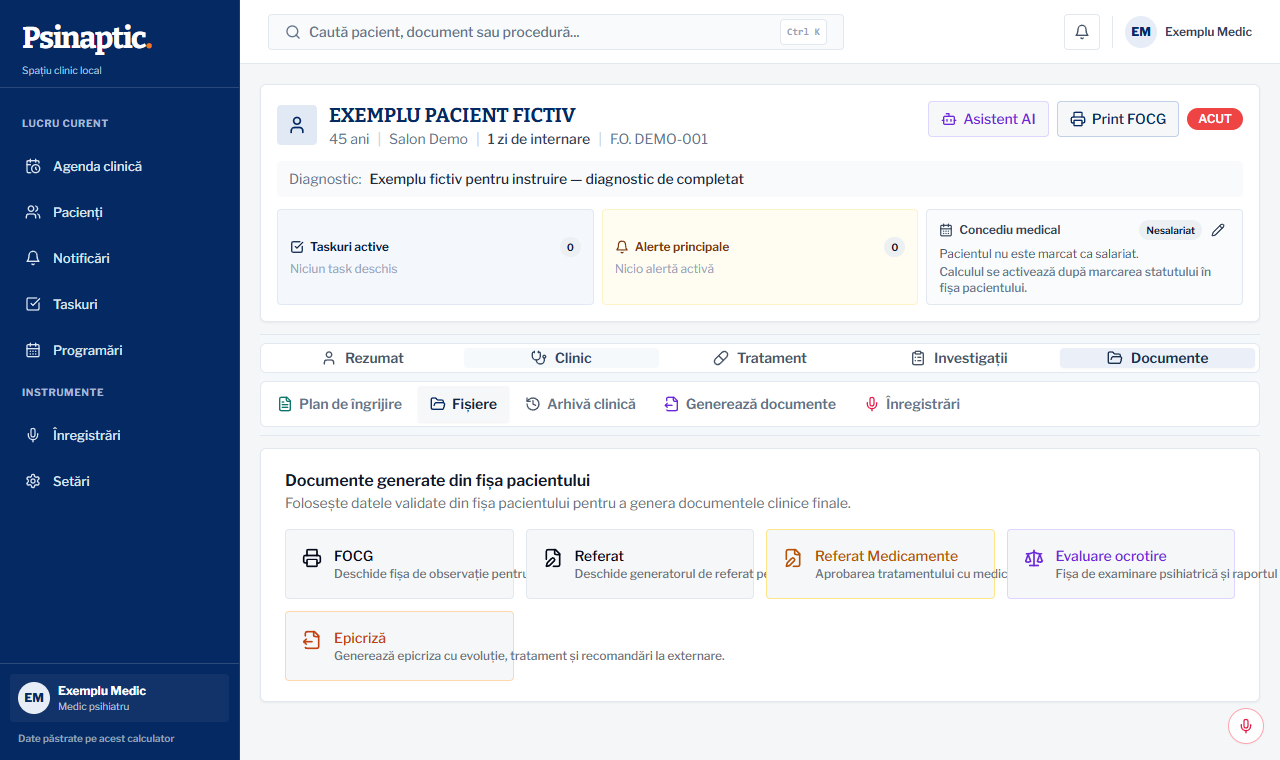This screenshot has height=760, width=1280.
Task: Switch to the Clinic tab
Action: (561, 358)
